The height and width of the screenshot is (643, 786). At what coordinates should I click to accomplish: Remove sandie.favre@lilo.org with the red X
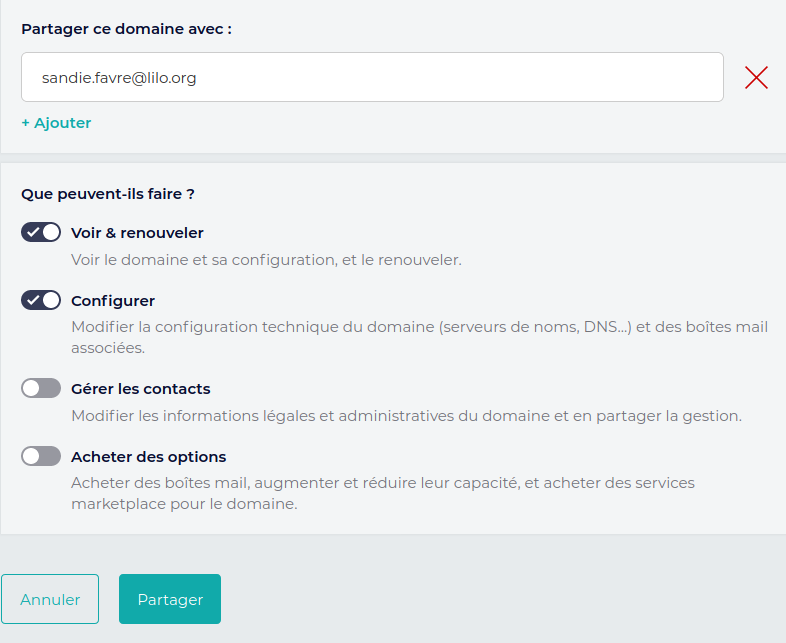[x=756, y=78]
